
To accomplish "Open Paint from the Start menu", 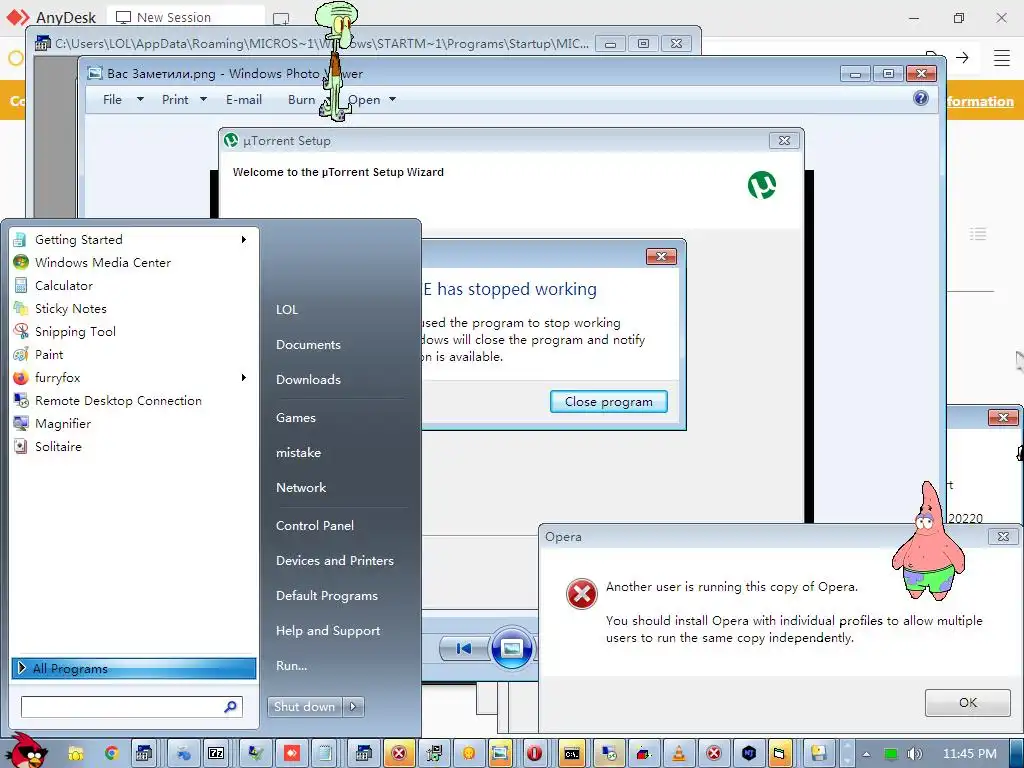I will (x=134, y=355).
